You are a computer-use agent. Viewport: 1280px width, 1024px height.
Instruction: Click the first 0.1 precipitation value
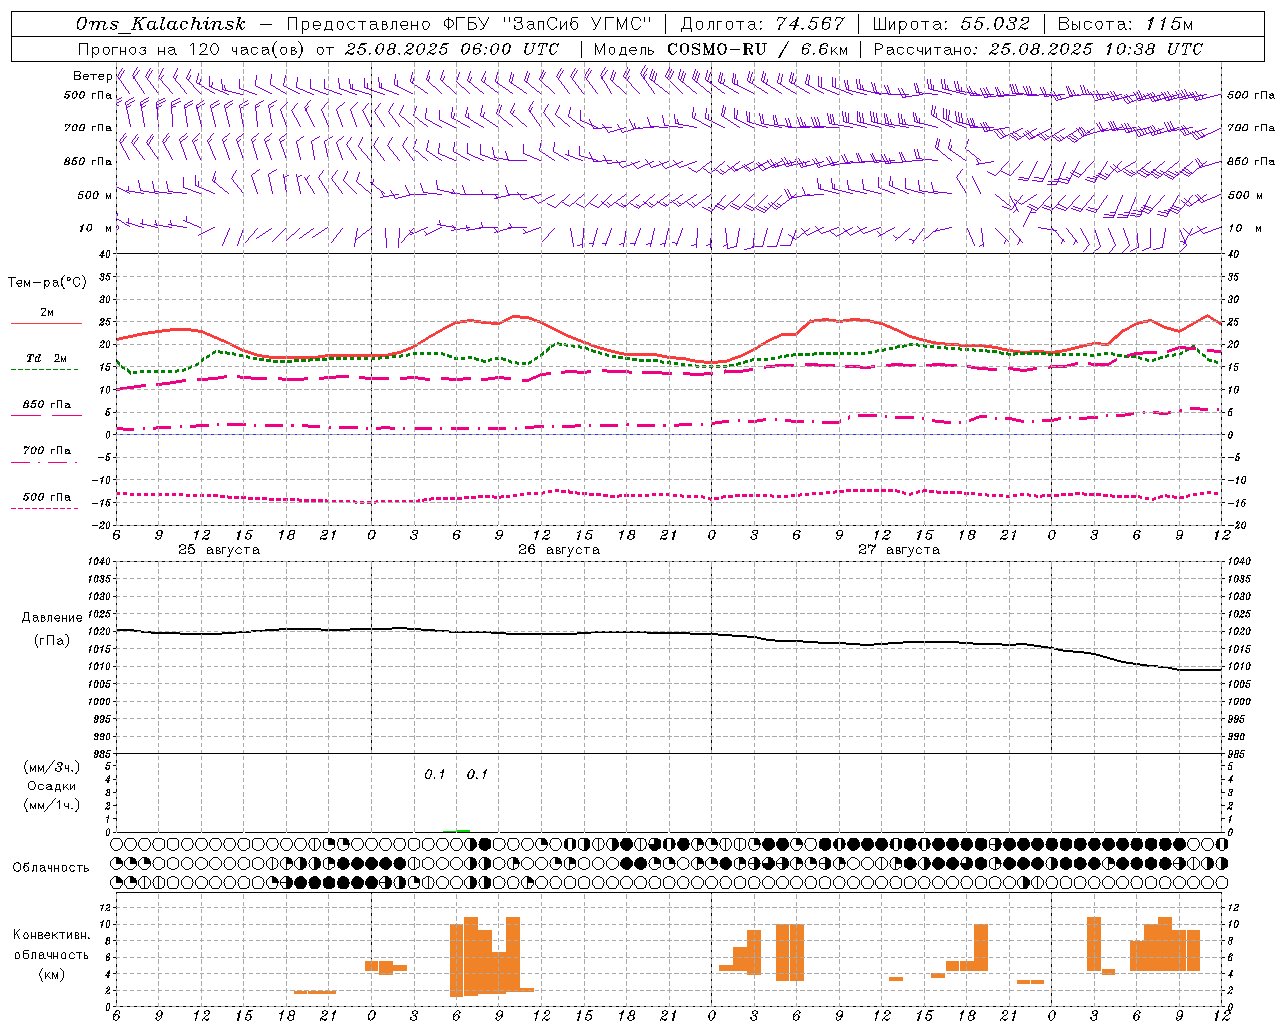click(x=435, y=774)
